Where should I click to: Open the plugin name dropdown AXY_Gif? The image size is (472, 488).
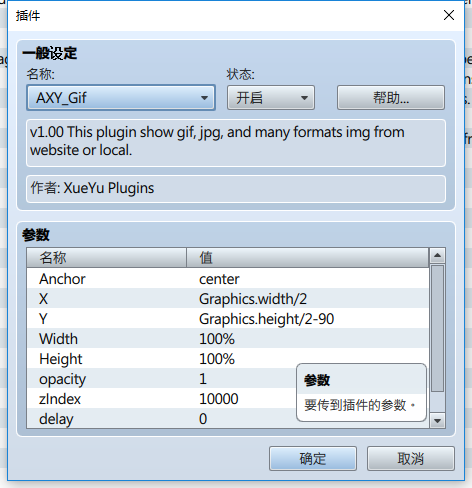tap(121, 98)
